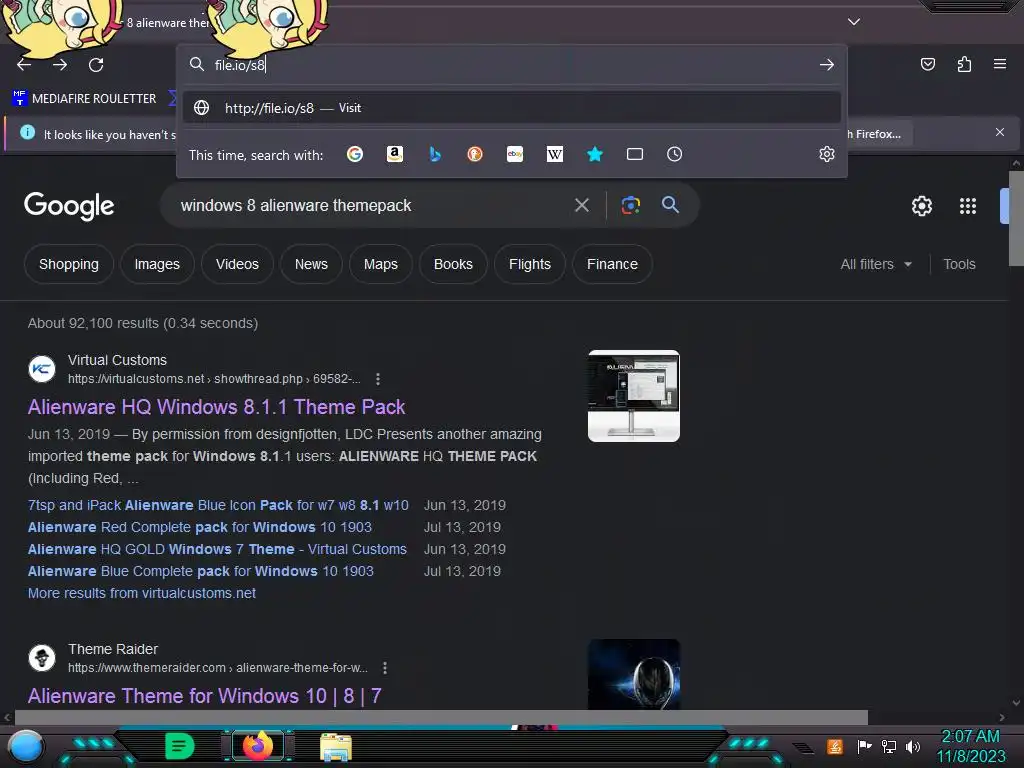
Task: Click the Google logo
Action: (x=69, y=206)
